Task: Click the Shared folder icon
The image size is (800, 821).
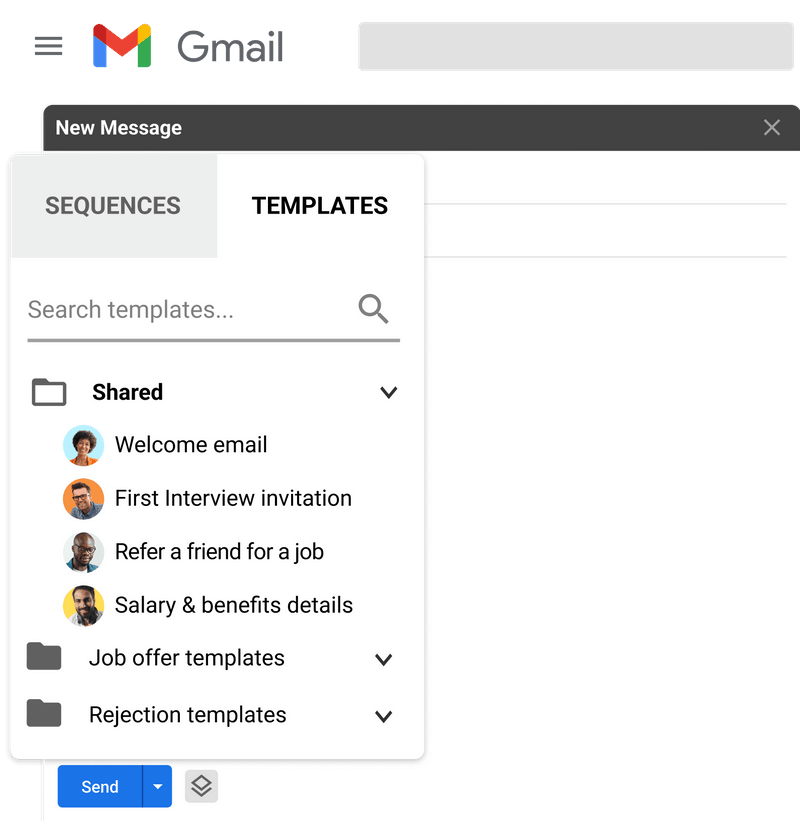Action: point(48,392)
